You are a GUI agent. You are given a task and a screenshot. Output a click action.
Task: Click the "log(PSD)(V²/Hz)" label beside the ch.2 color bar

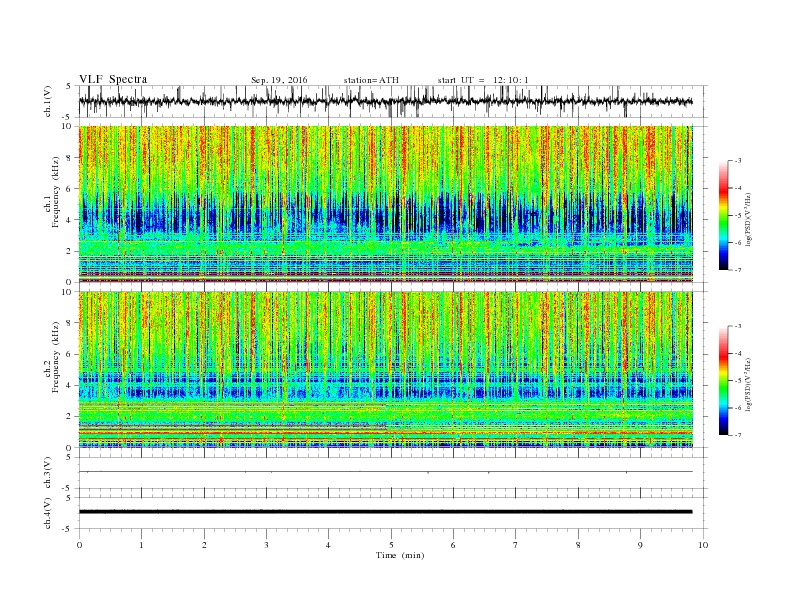click(749, 385)
